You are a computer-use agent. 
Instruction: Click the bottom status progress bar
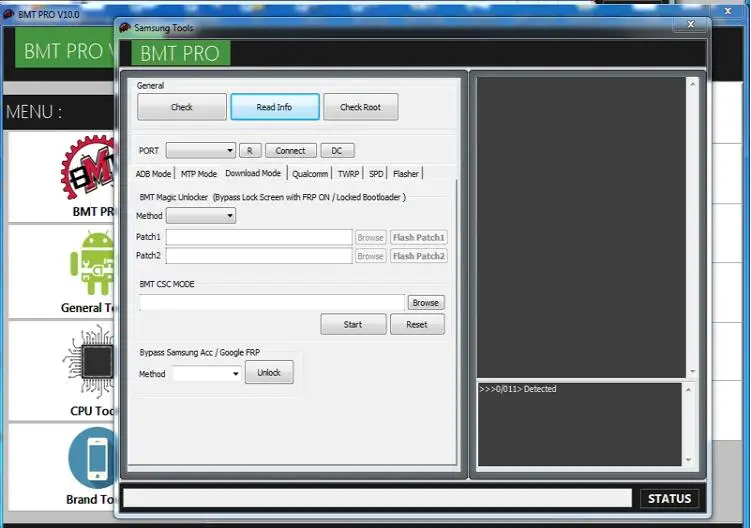click(377, 498)
